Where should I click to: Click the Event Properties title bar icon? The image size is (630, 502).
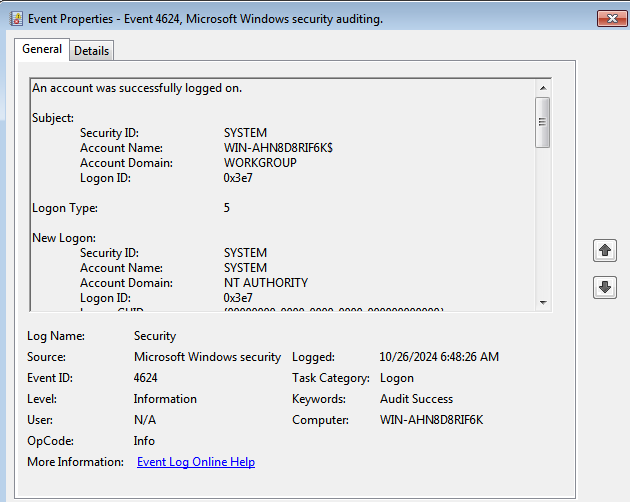click(16, 18)
